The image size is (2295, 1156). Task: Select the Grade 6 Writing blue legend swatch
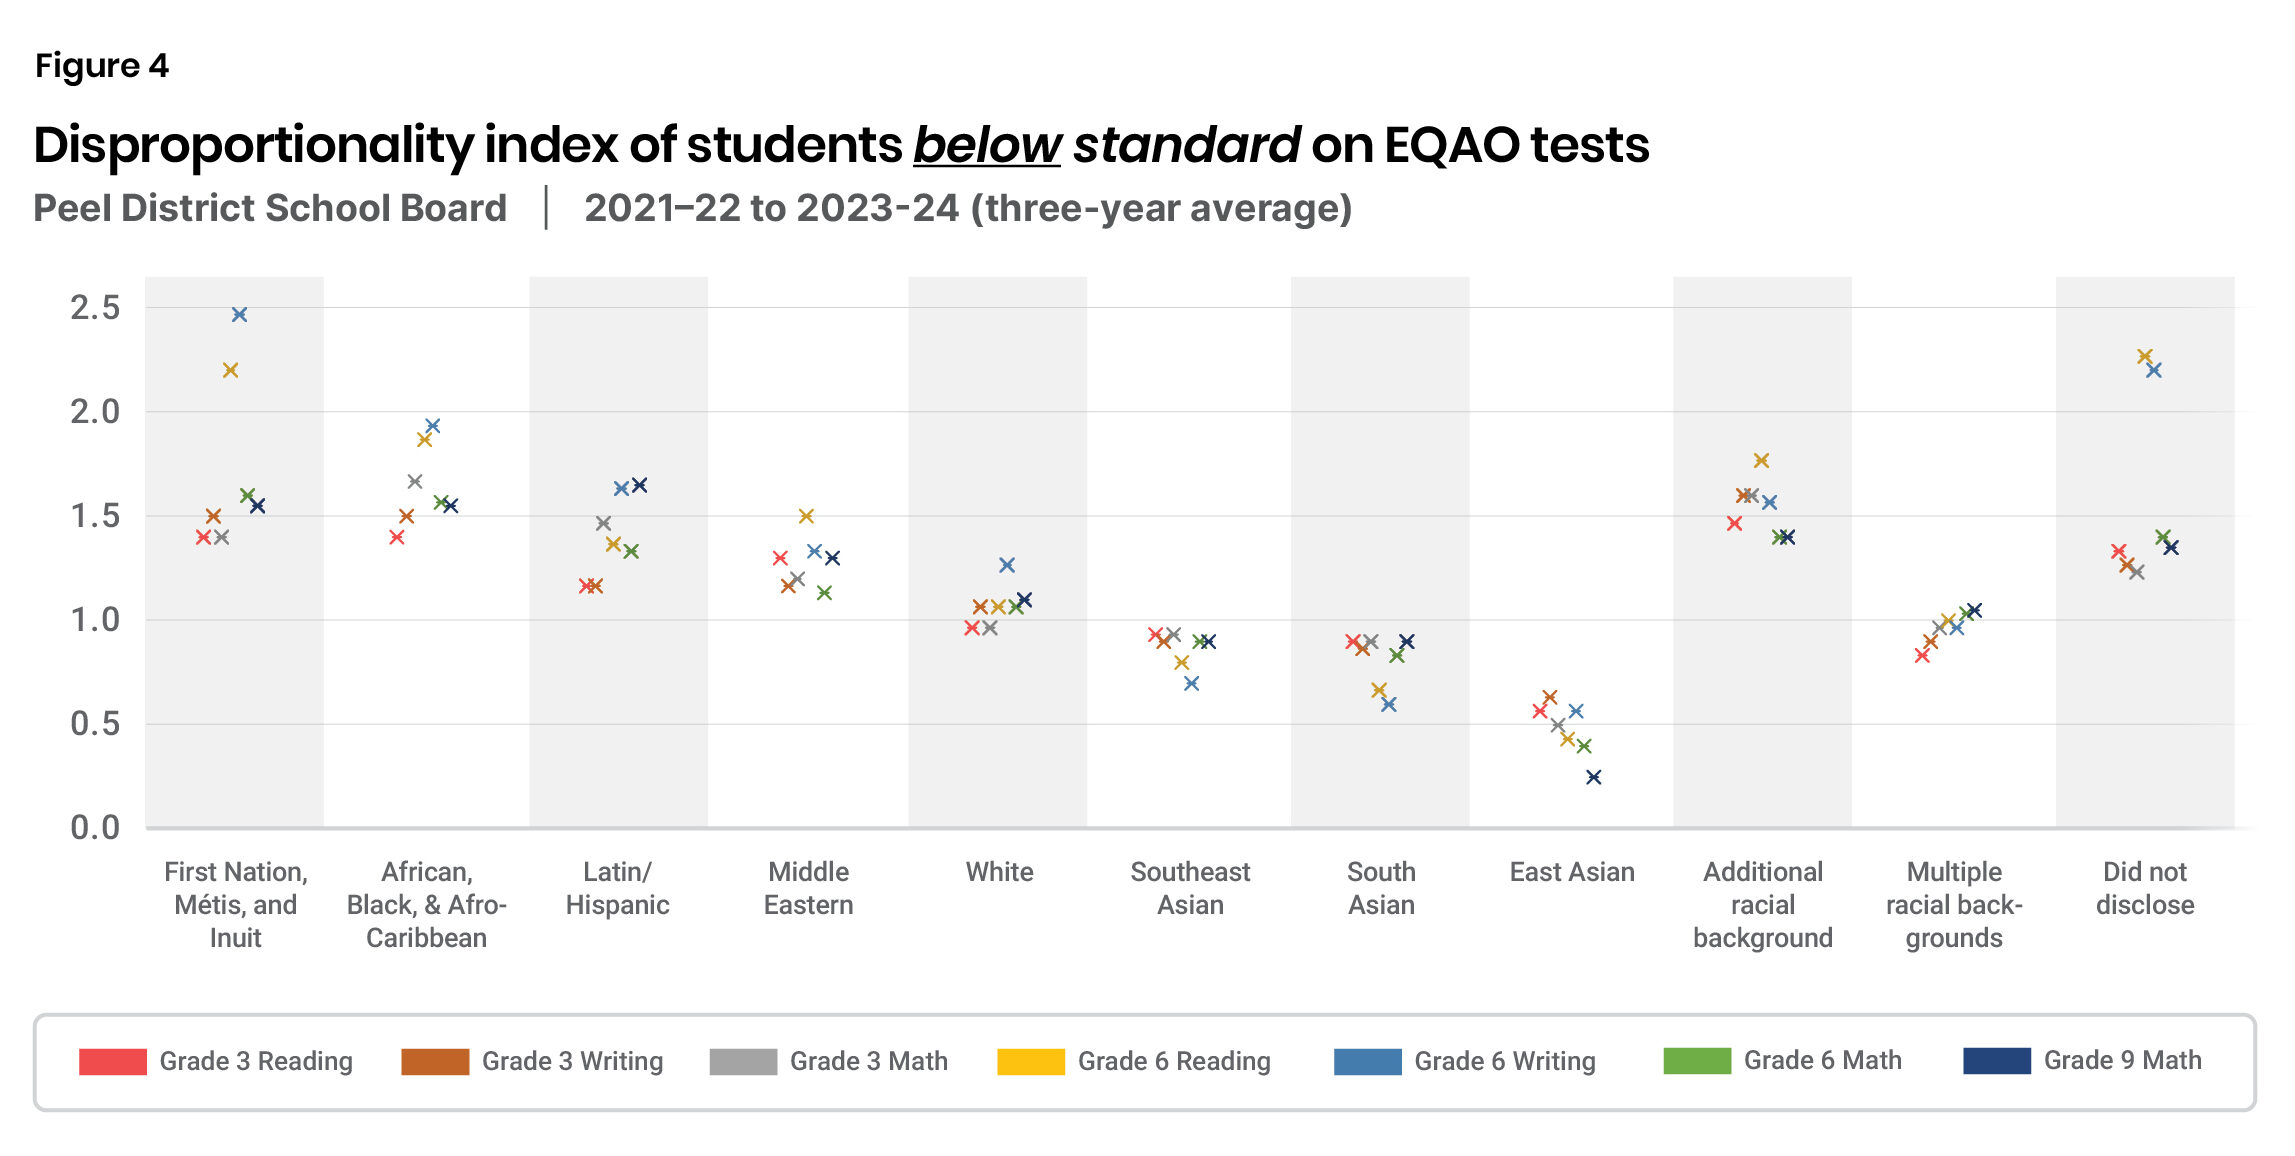(x=1367, y=1061)
